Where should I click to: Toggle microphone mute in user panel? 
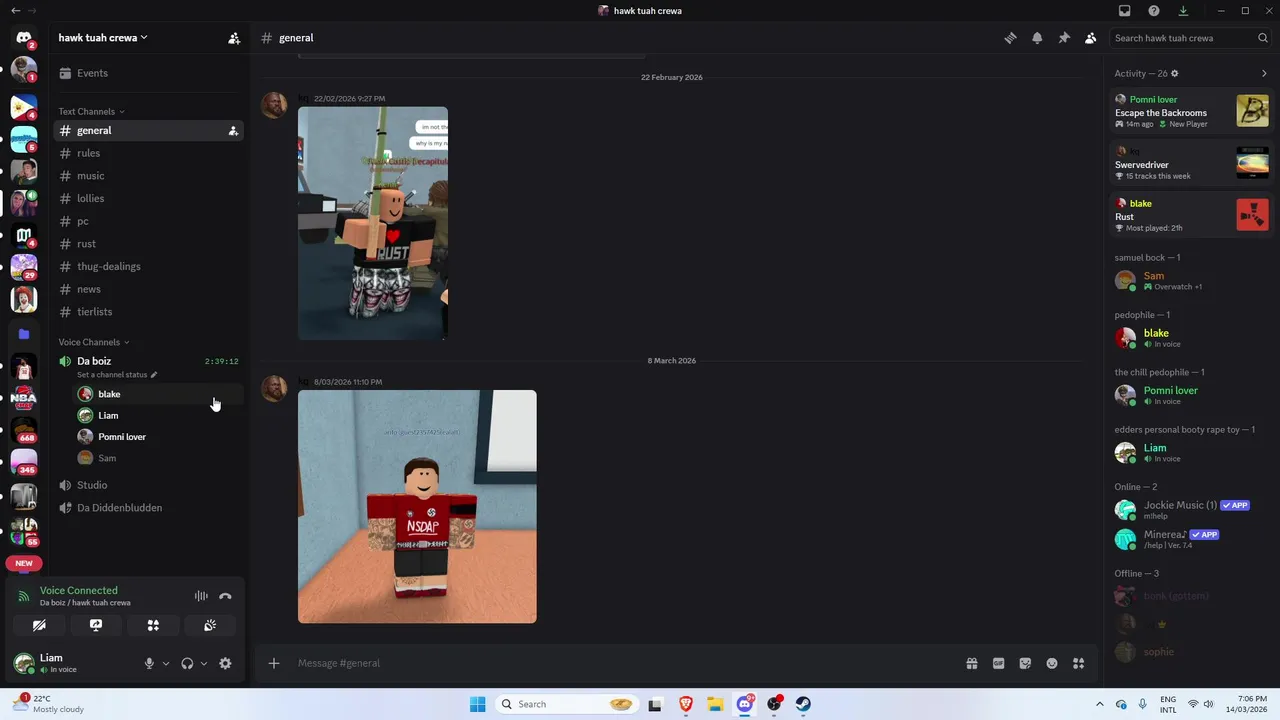[x=149, y=663]
